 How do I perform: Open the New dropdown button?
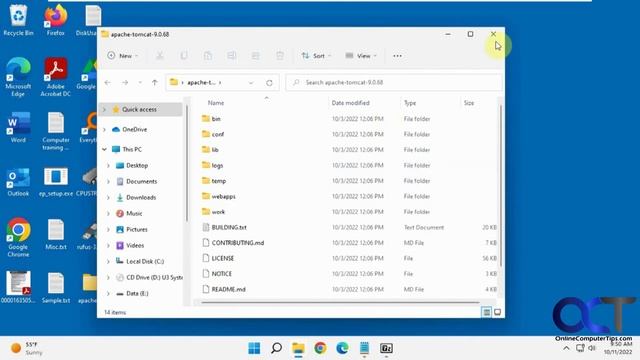click(x=122, y=56)
